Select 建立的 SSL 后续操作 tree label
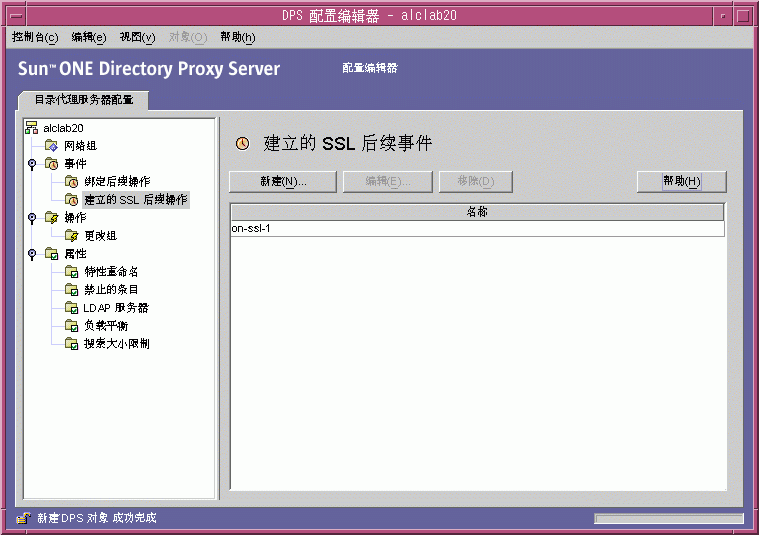The image size is (759, 535). coord(136,199)
